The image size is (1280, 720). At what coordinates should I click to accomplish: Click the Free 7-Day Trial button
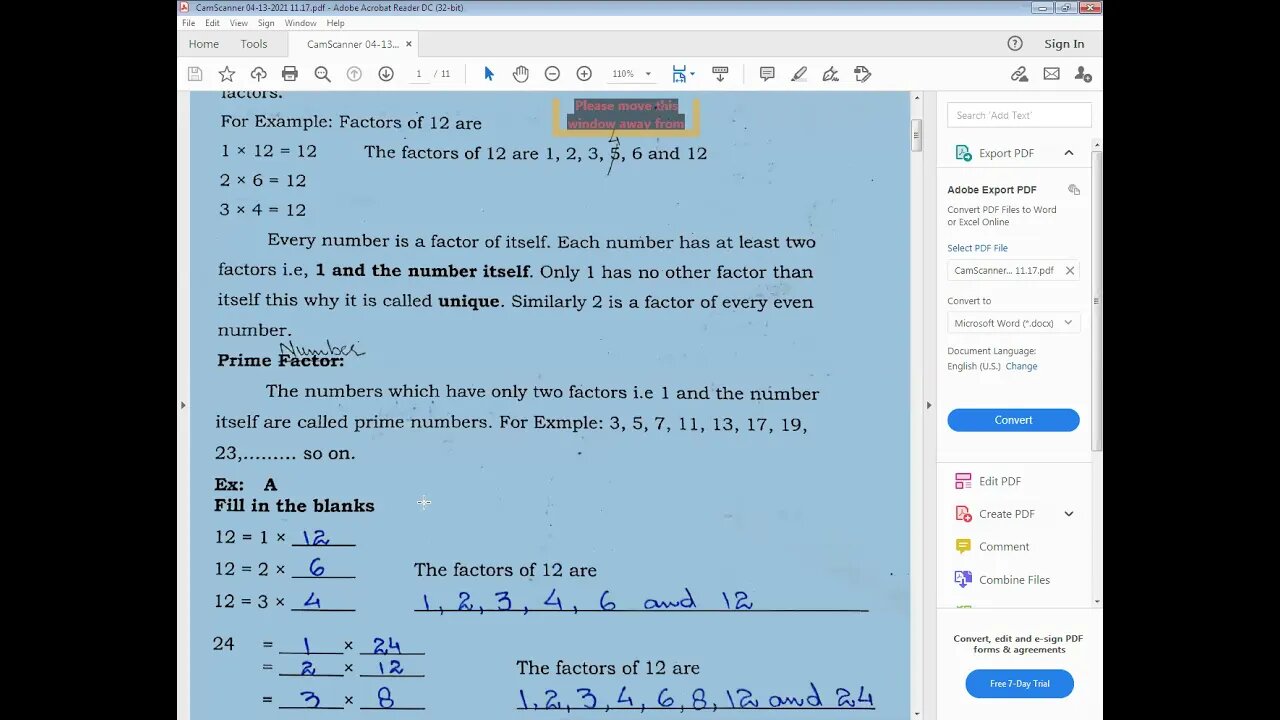point(1019,684)
